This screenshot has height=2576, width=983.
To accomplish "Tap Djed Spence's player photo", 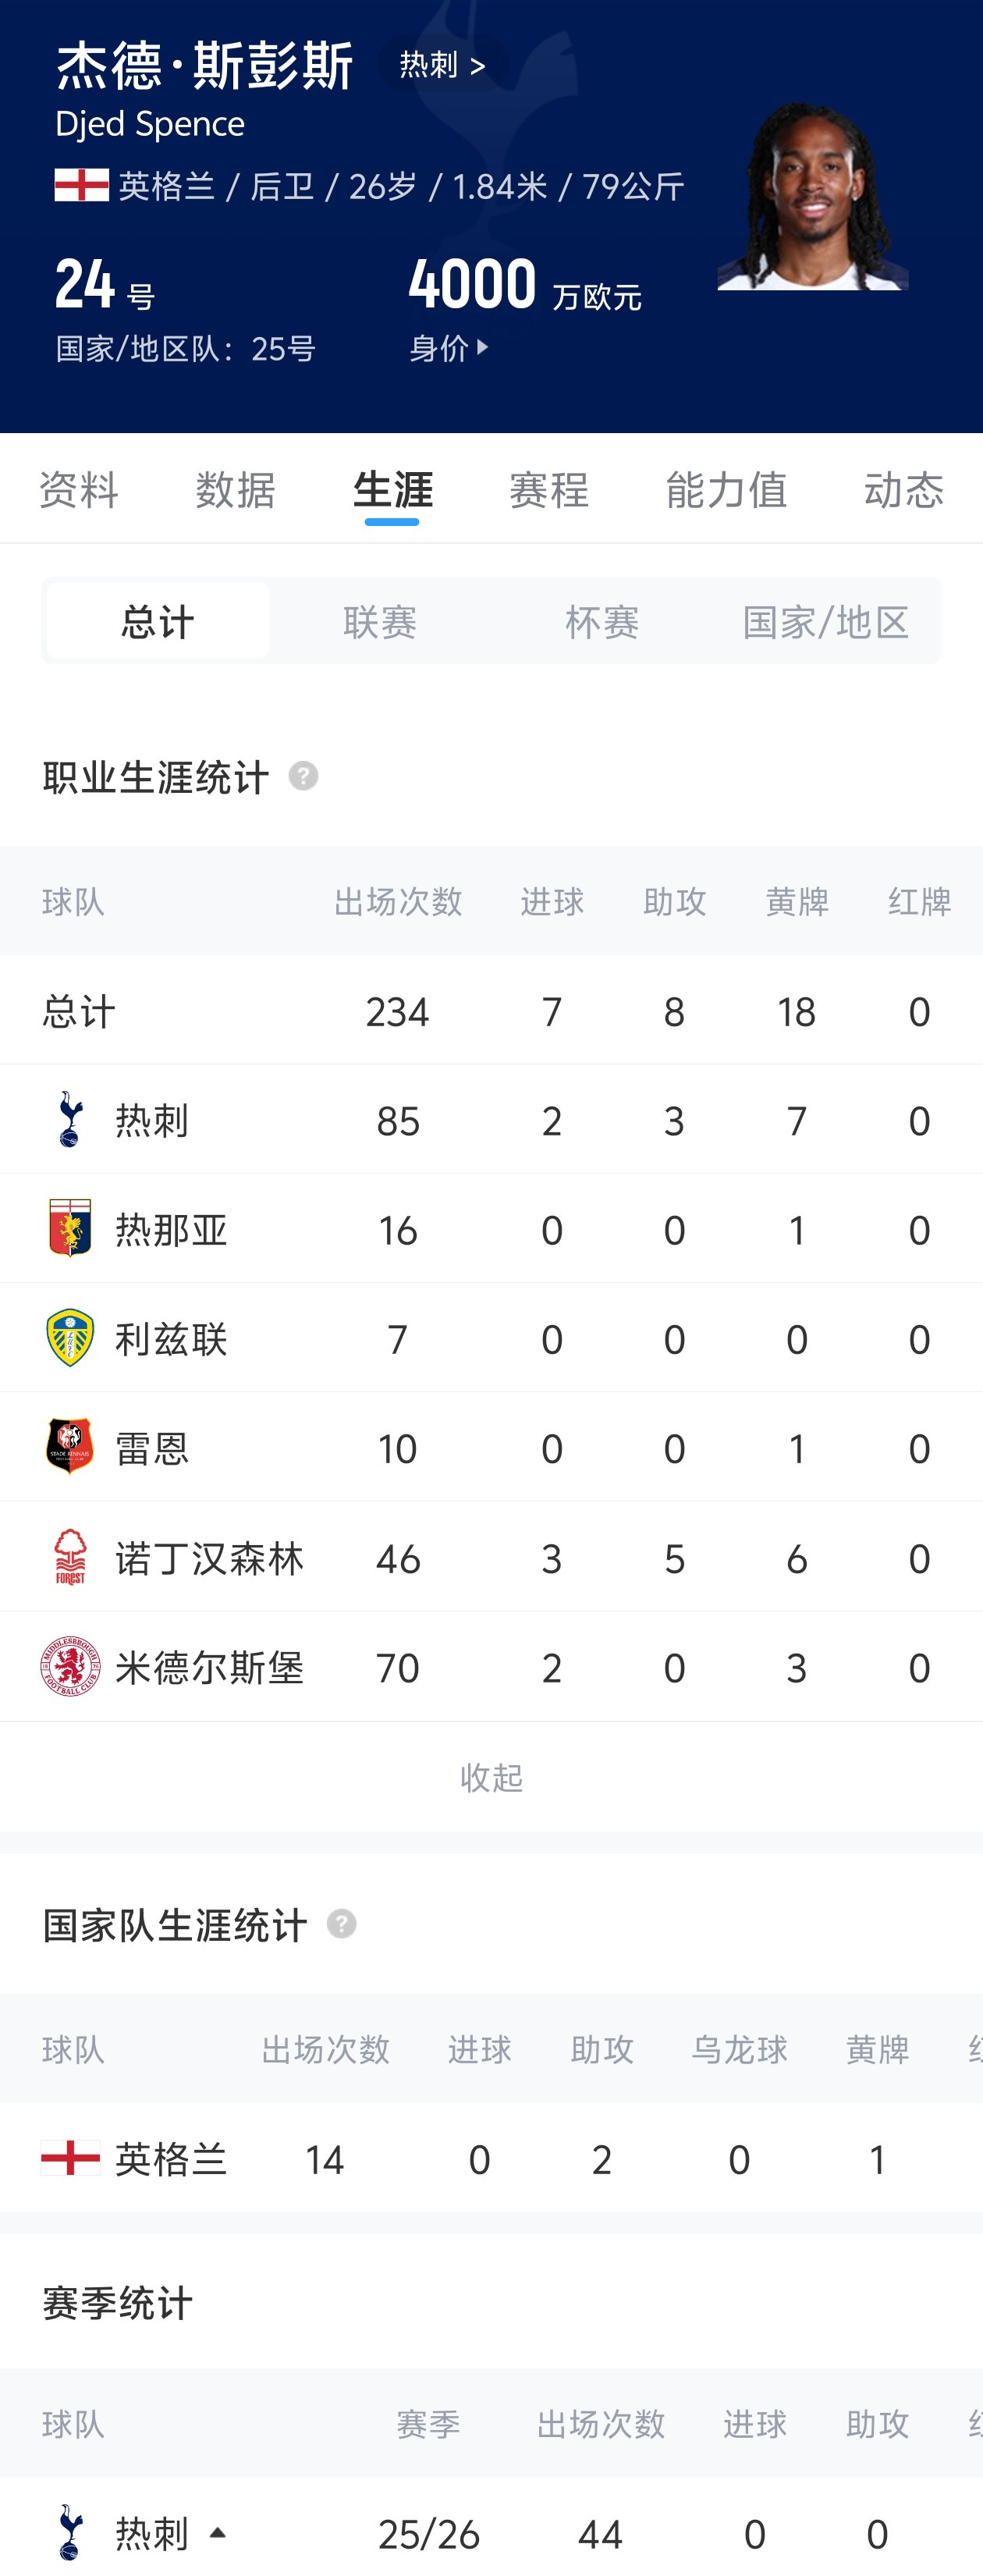I will click(x=812, y=197).
